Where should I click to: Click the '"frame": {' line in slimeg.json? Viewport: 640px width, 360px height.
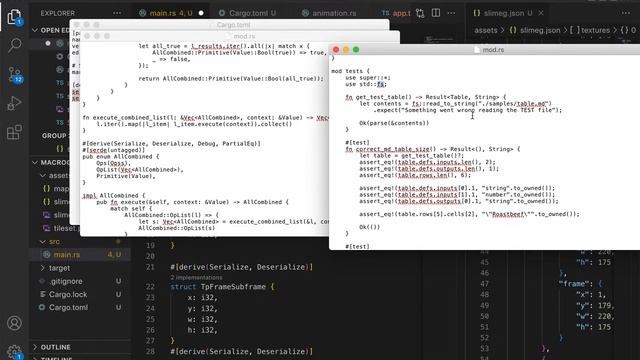point(580,284)
